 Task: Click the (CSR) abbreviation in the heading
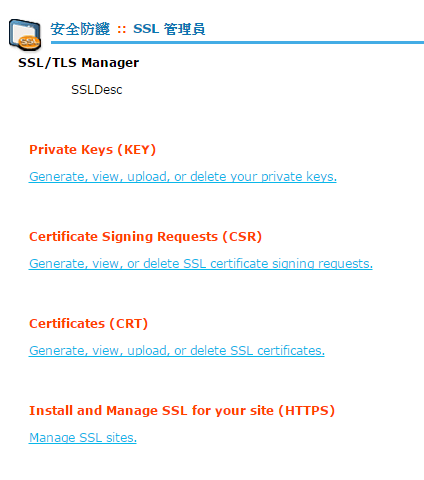coord(242,237)
